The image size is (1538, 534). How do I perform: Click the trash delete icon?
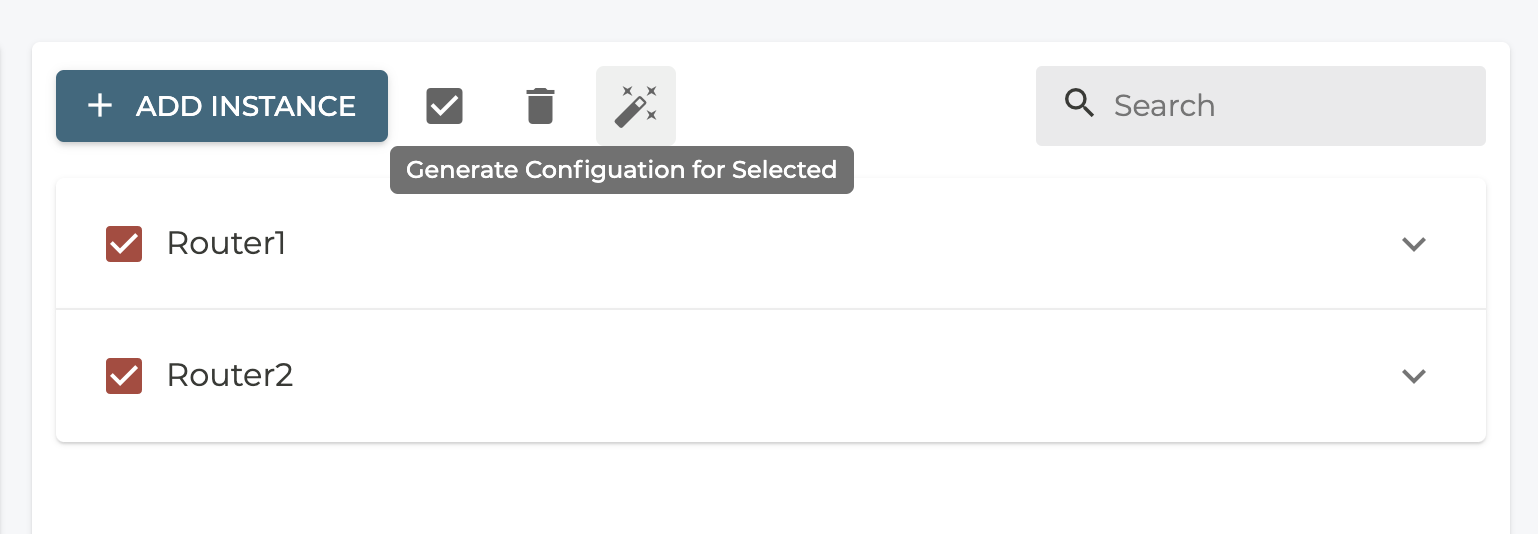(540, 106)
